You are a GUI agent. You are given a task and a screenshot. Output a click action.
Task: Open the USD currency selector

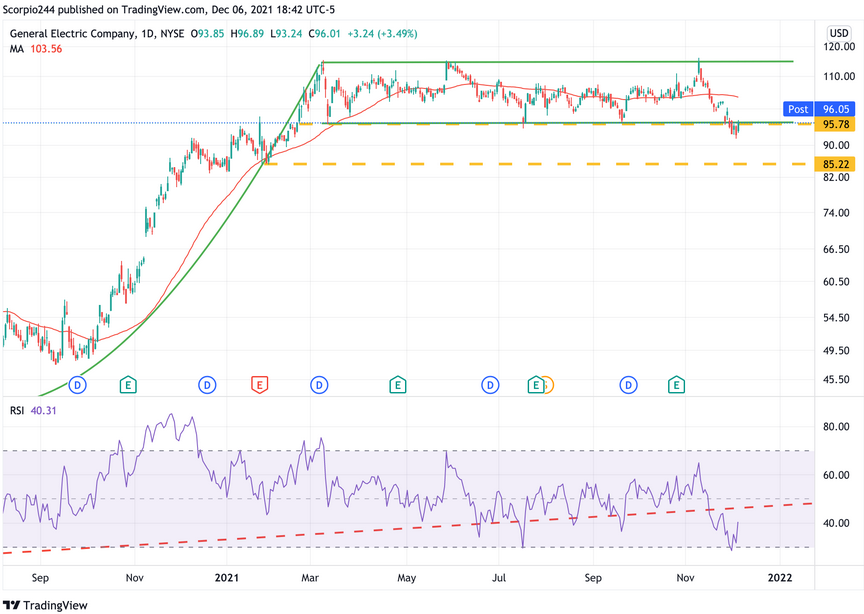pos(839,33)
